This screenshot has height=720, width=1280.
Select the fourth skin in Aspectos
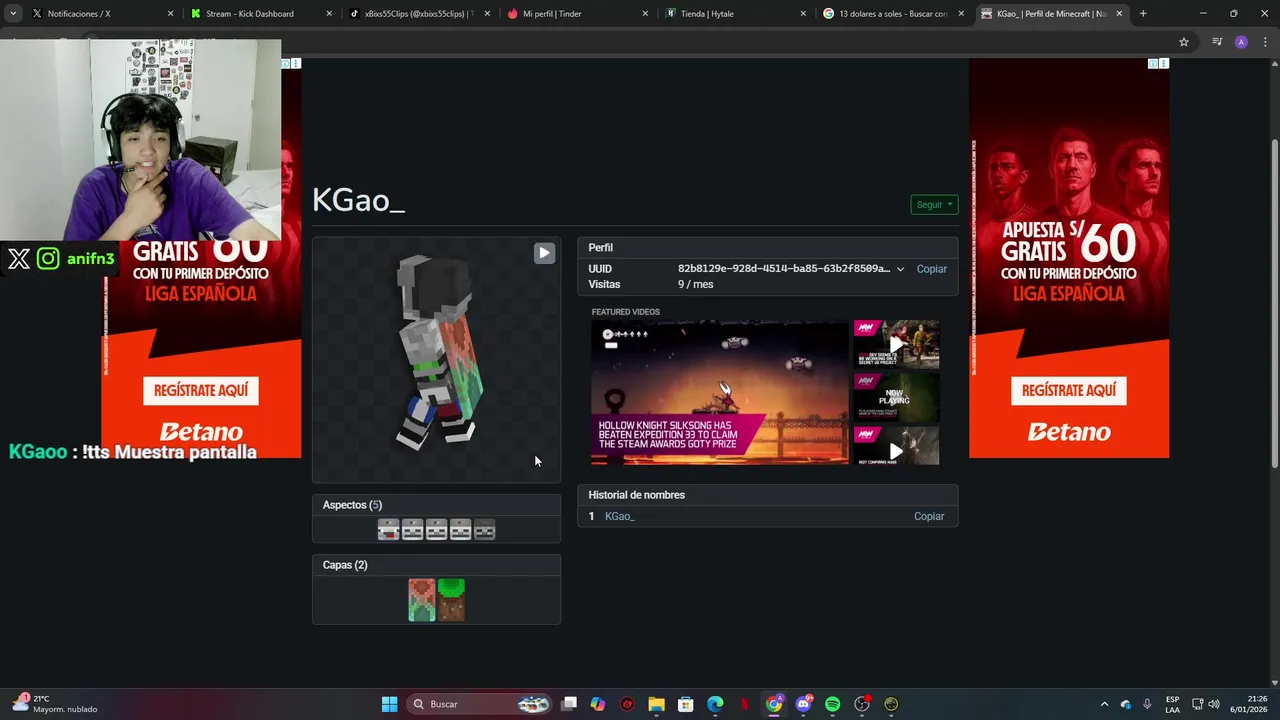[461, 530]
